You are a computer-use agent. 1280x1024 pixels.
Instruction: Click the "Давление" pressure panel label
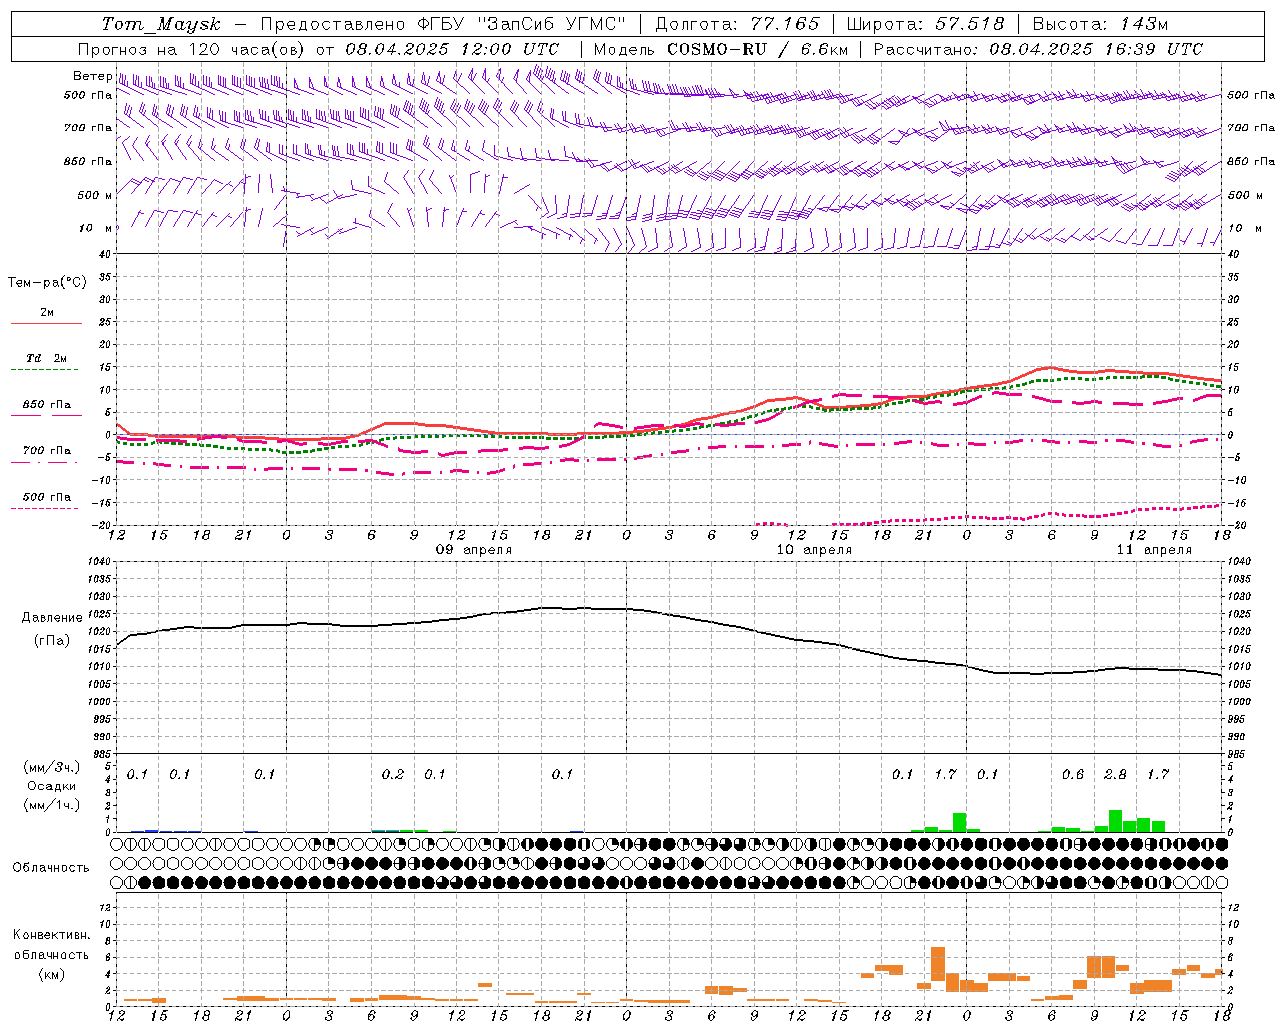coord(52,618)
